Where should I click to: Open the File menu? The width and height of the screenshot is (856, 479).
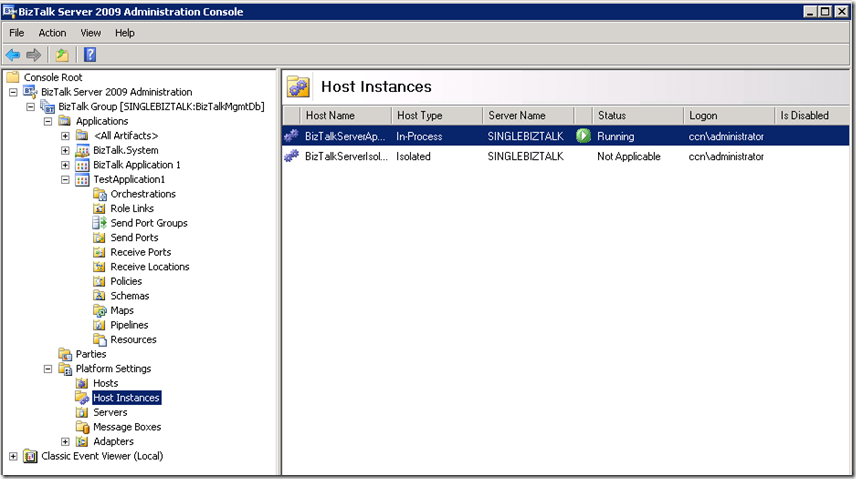point(17,33)
